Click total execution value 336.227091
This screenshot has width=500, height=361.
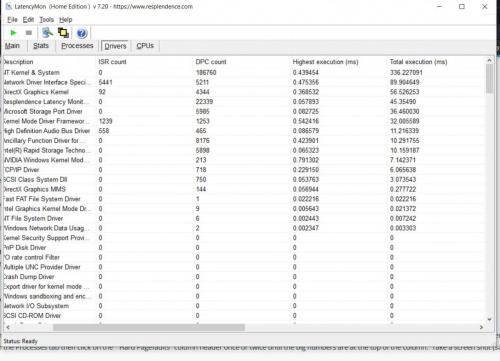pyautogui.click(x=406, y=72)
